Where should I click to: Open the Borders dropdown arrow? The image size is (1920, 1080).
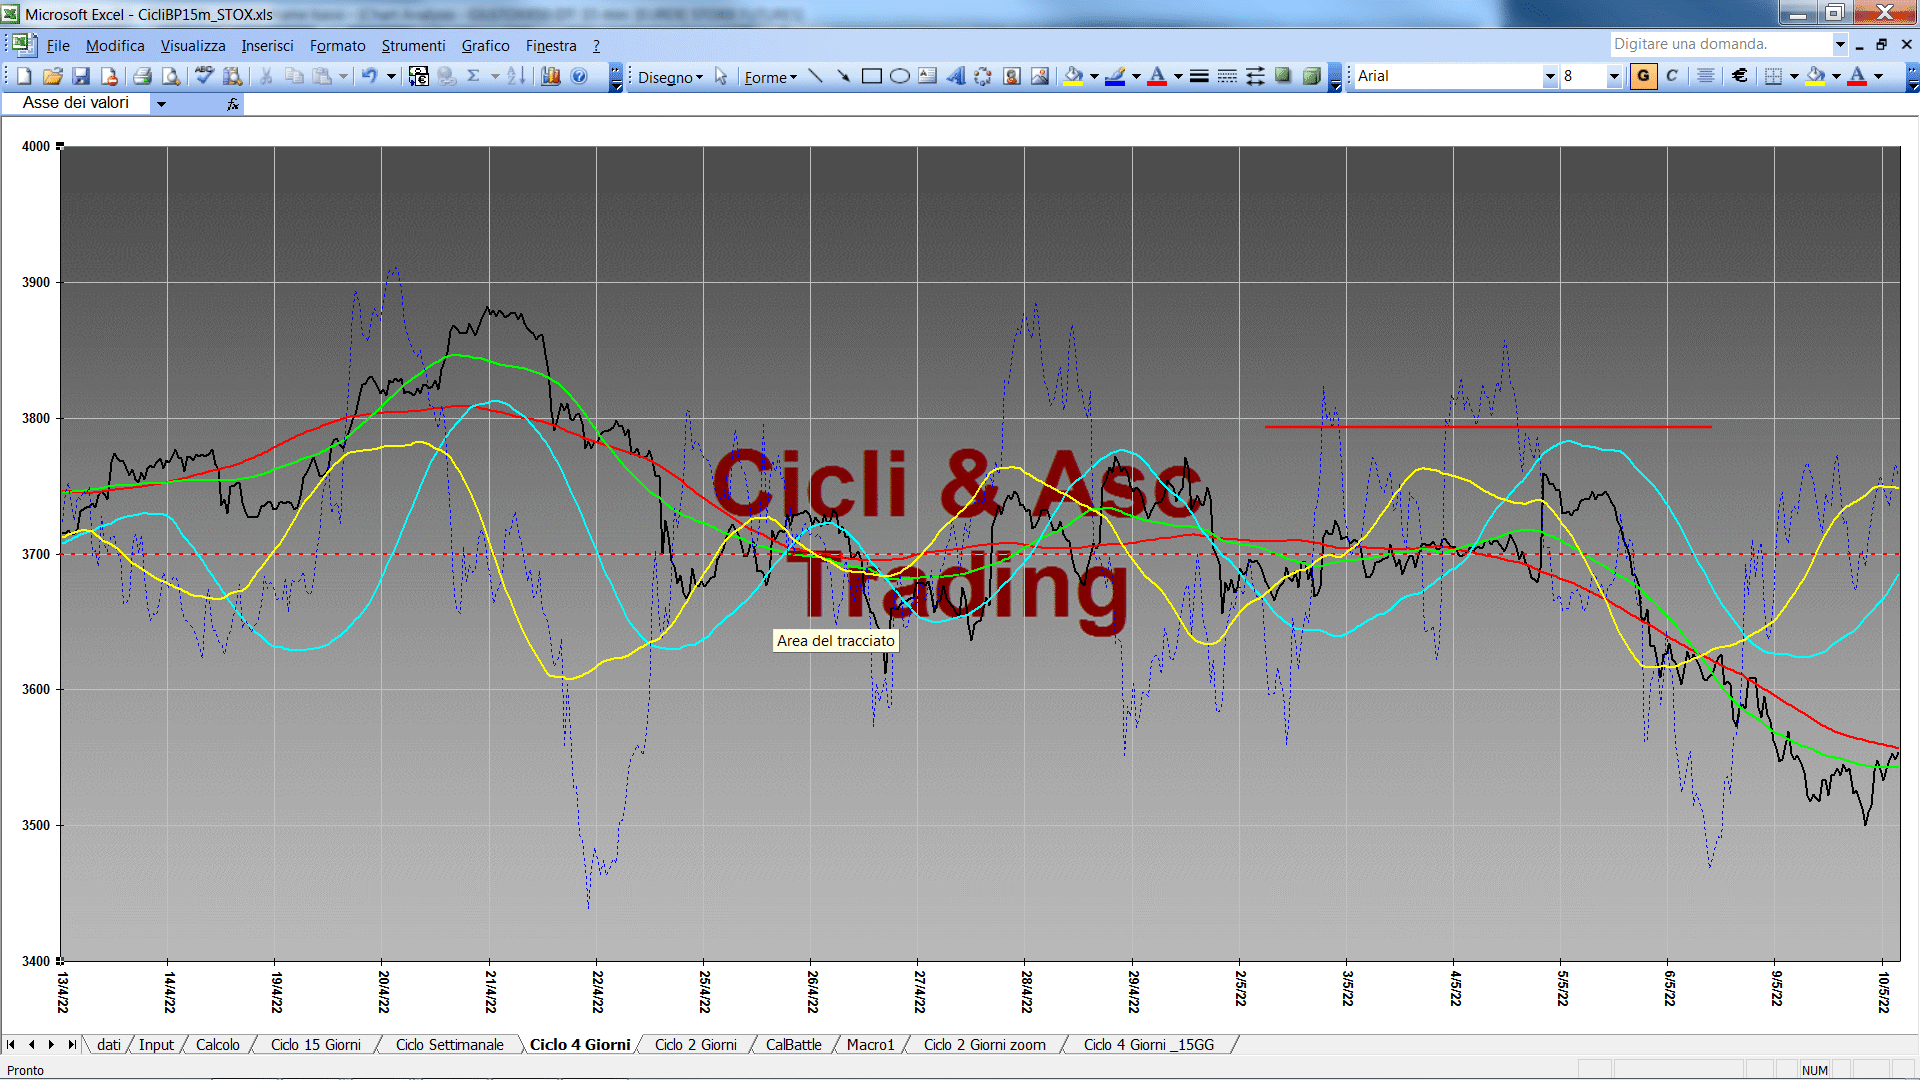pos(1794,76)
